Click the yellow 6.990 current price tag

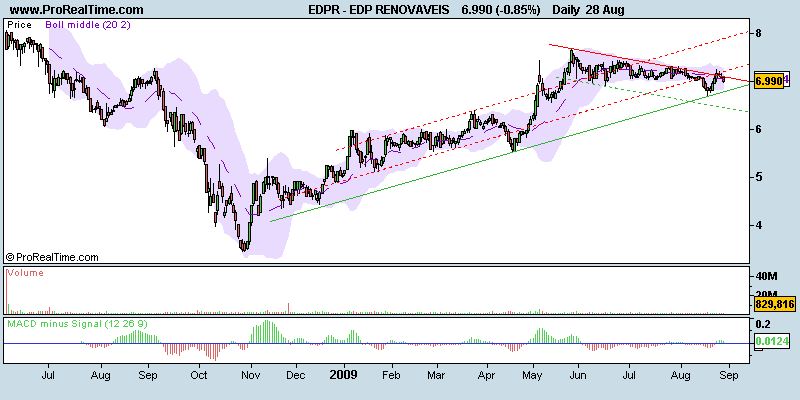pos(768,81)
